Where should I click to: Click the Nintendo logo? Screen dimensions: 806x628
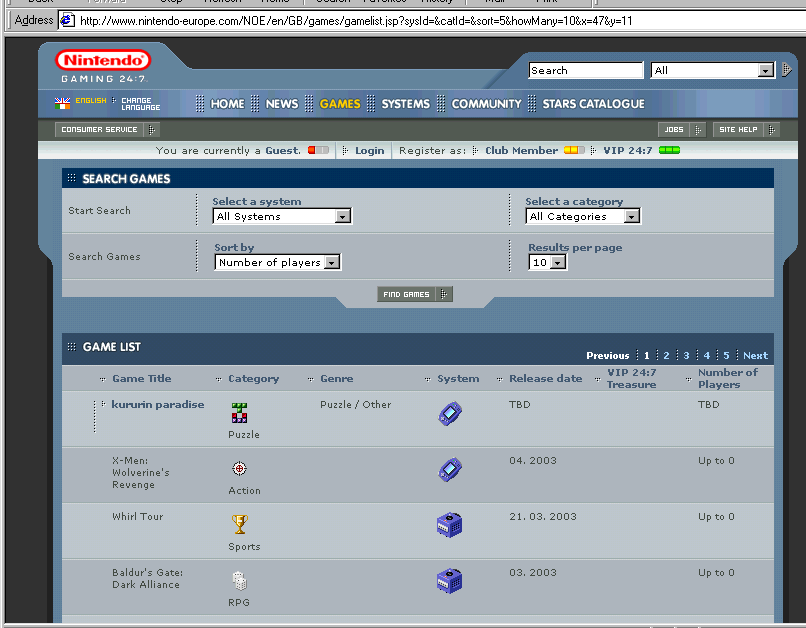[103, 60]
